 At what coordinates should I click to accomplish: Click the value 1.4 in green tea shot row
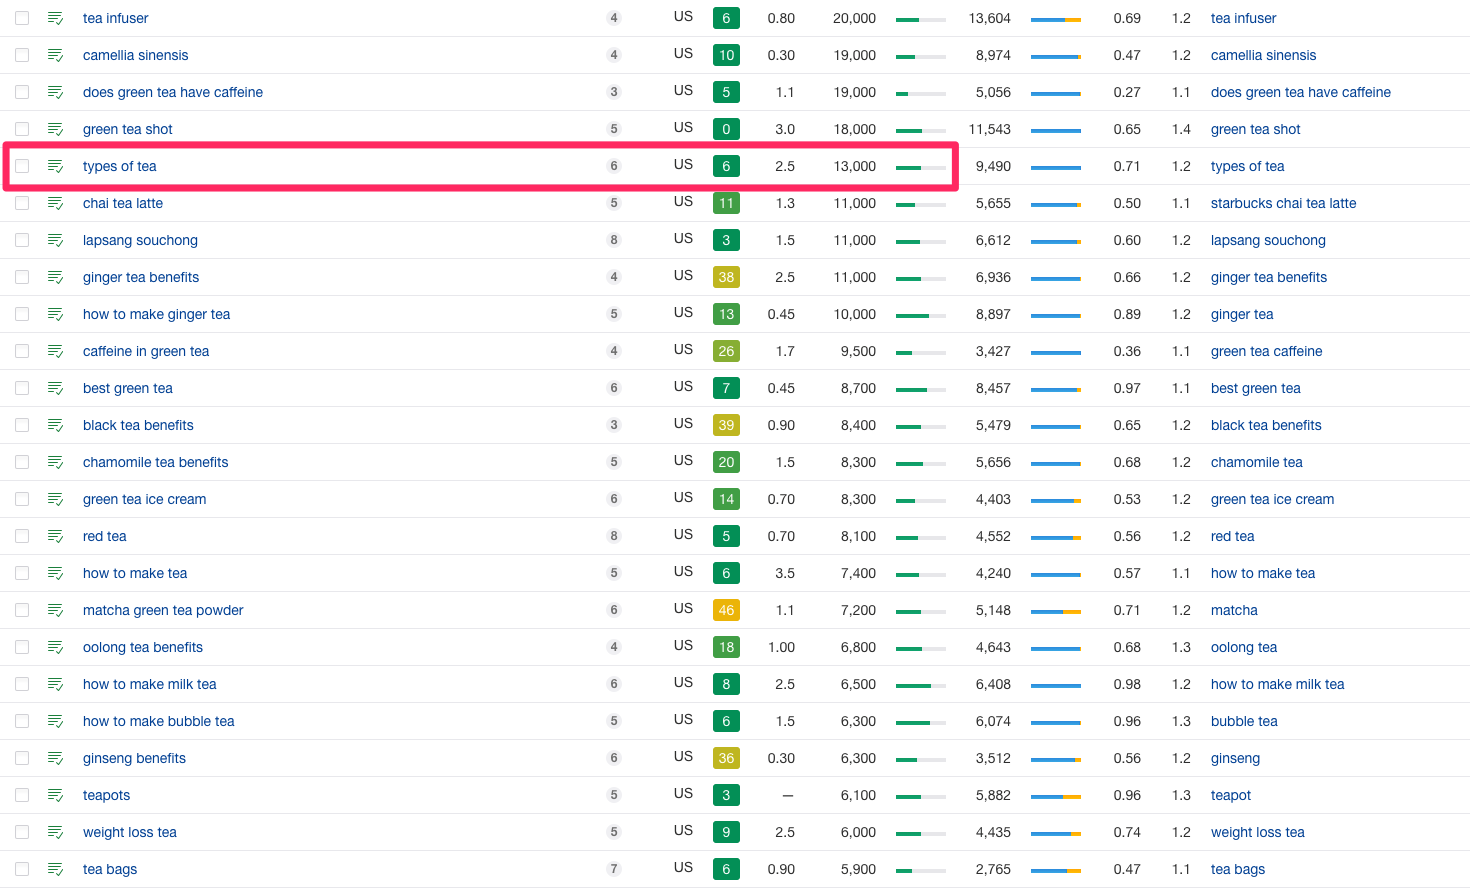point(1181,129)
